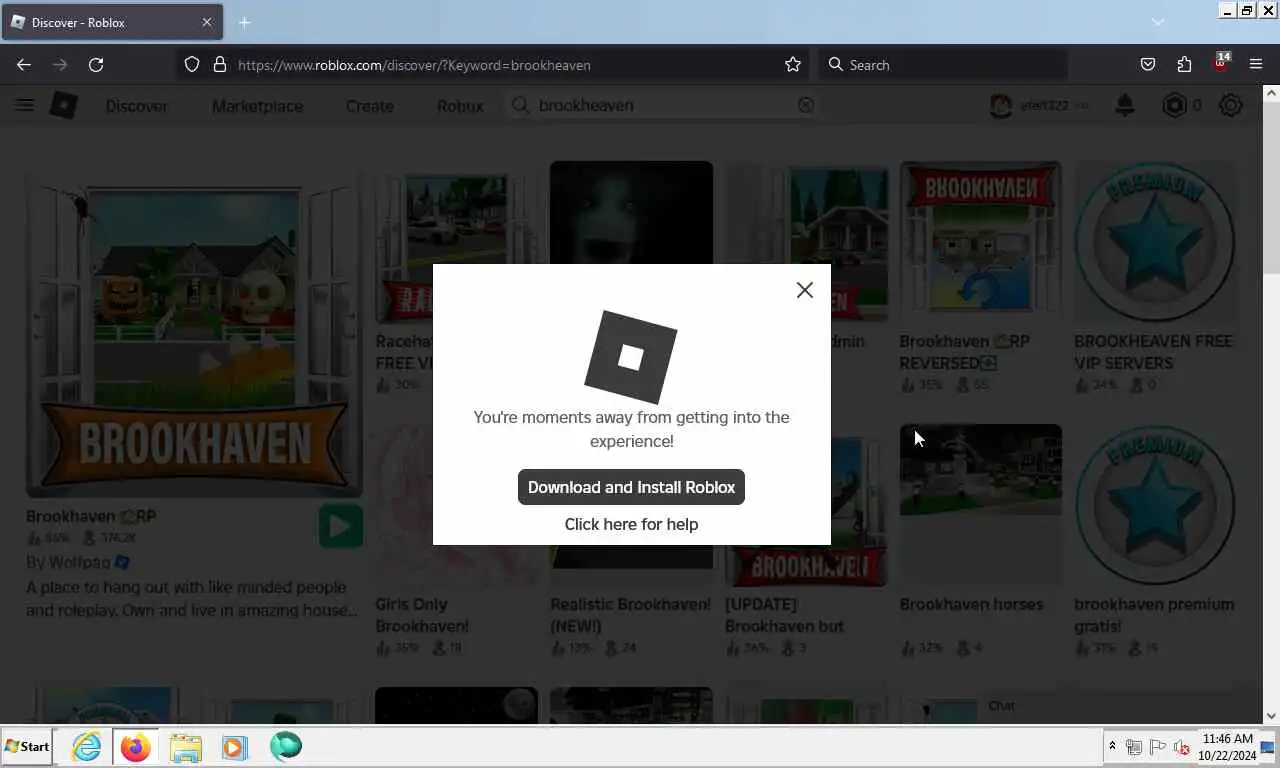Viewport: 1280px width, 768px height.
Task: Open the Firefox hamburger application menu
Action: 1256,64
